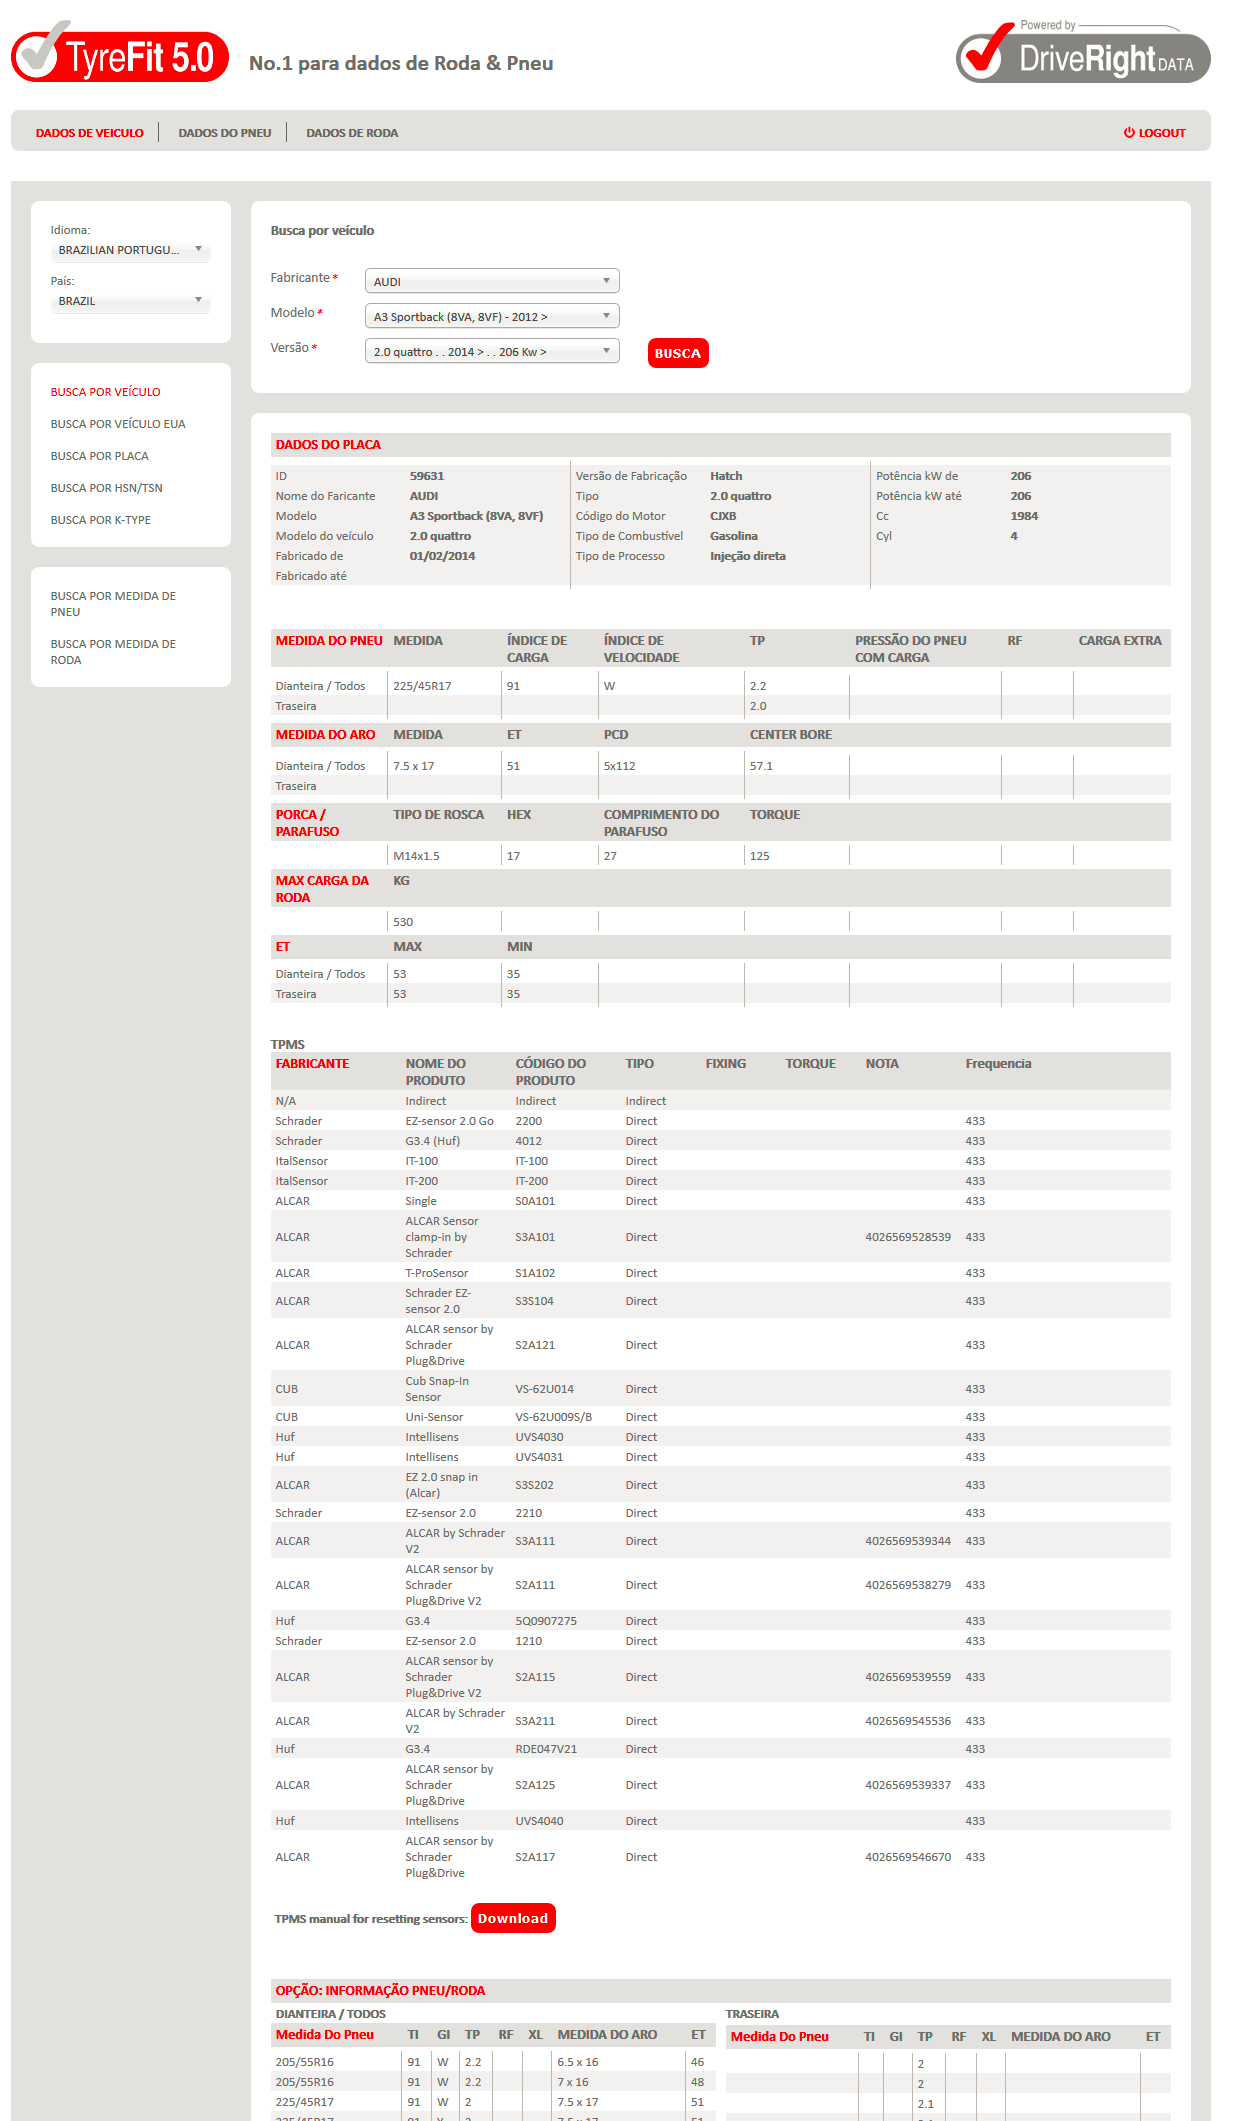Click Fabricado de date 01/02/2014

[x=442, y=556]
